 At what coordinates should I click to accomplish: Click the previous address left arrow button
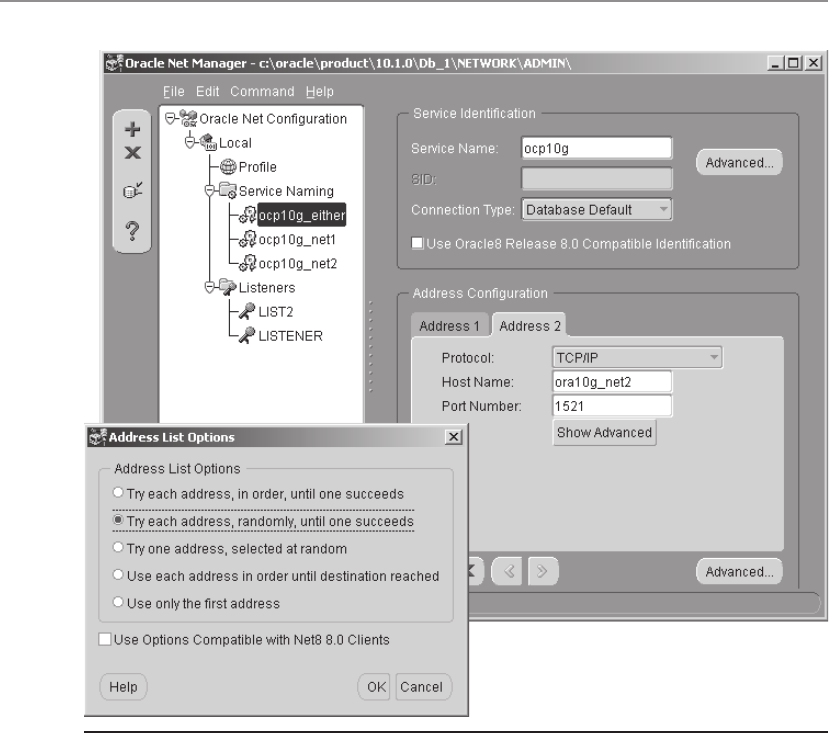[x=509, y=571]
